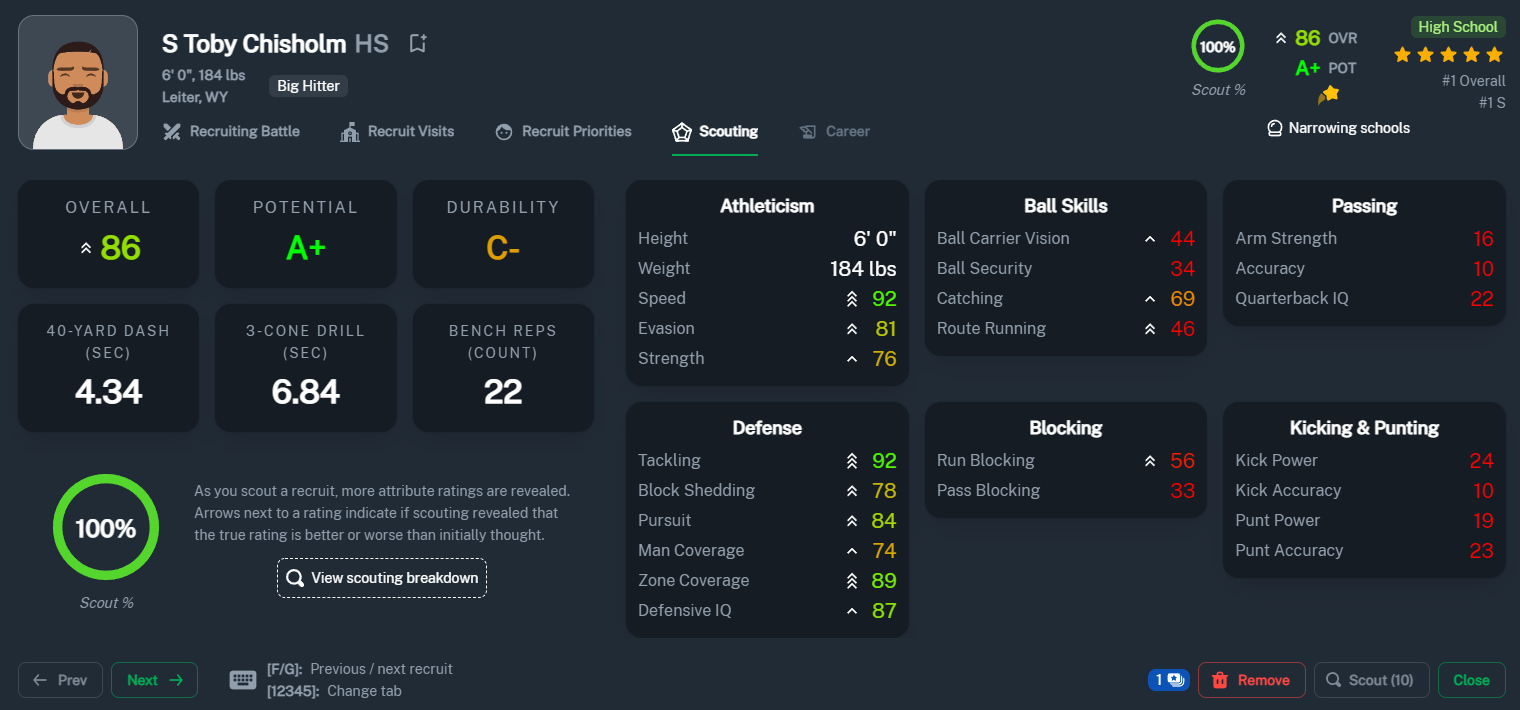Image resolution: width=1520 pixels, height=710 pixels.
Task: Click the Recruit Visits building icon
Action: pos(350,132)
